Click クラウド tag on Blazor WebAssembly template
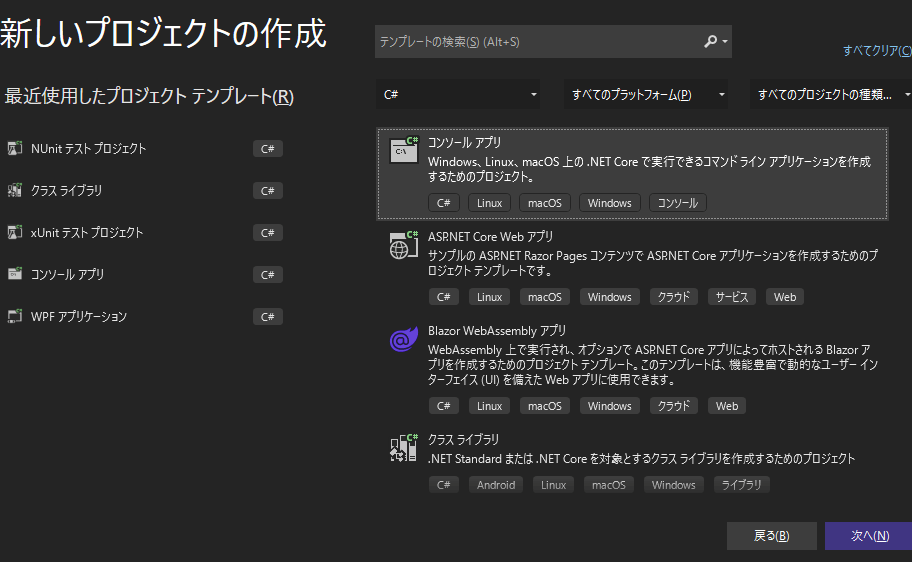 click(674, 406)
